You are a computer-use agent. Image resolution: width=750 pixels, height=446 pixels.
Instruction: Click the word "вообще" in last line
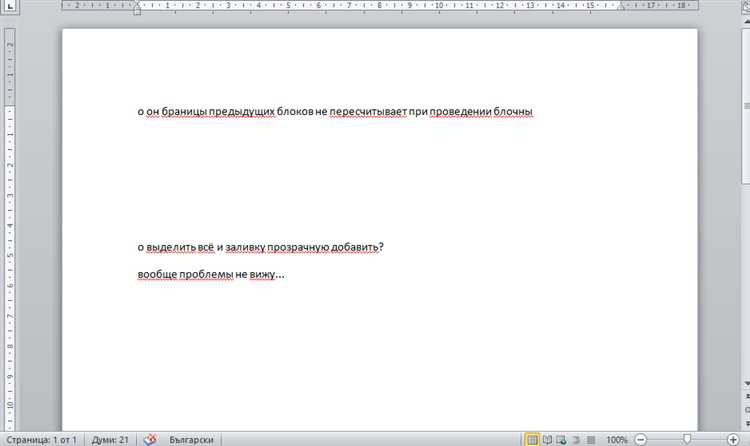[157, 275]
